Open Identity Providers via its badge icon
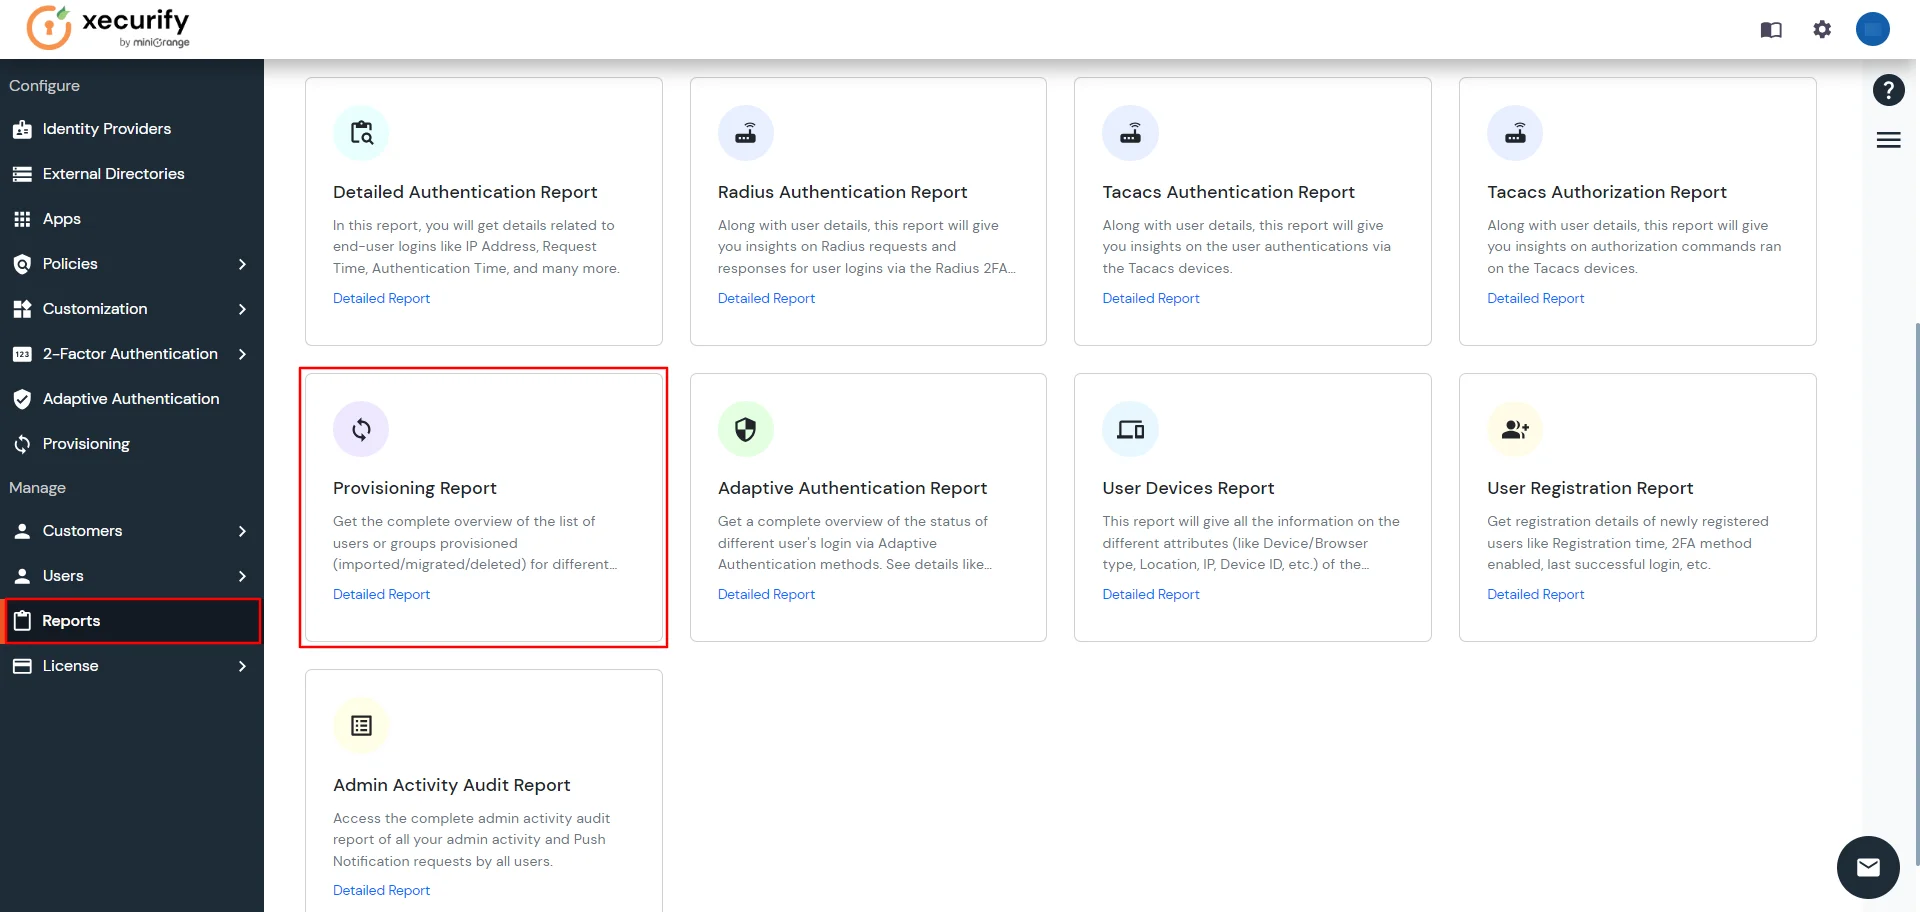1920x912 pixels. 22,129
